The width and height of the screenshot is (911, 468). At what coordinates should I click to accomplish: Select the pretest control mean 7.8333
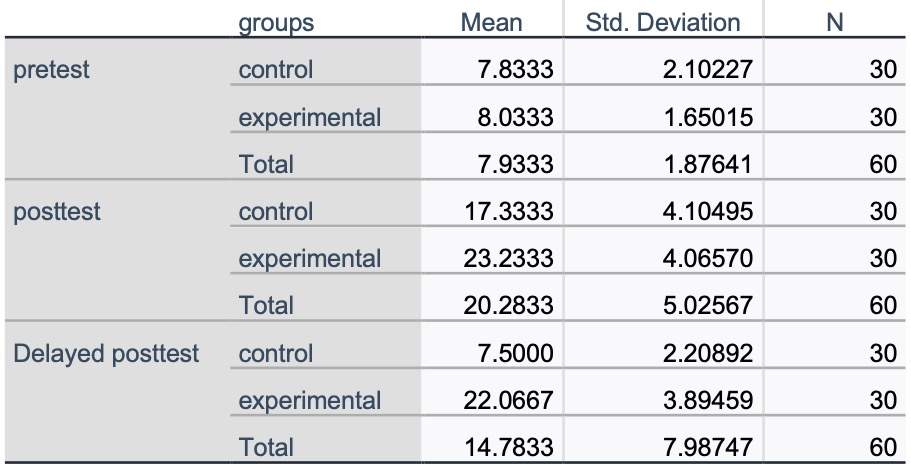516,70
